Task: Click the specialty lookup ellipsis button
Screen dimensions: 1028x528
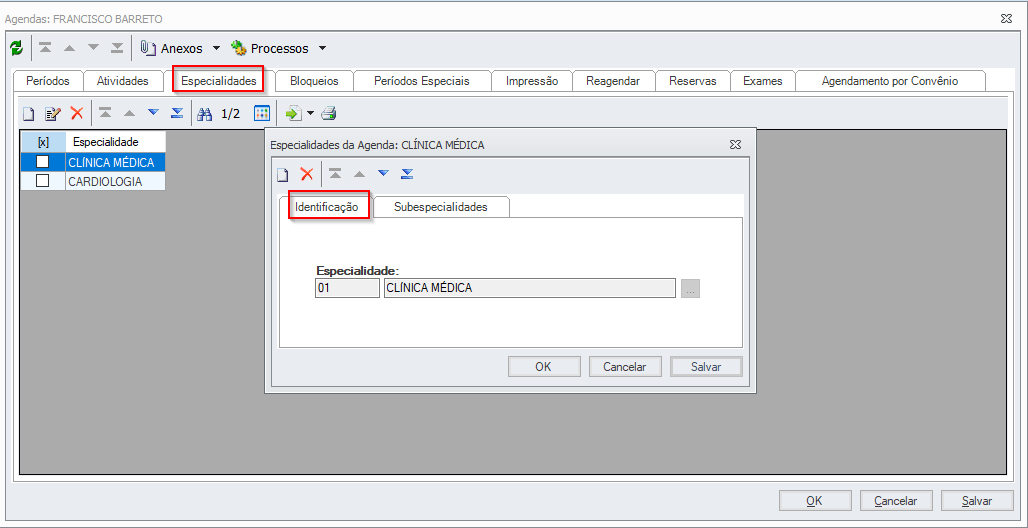Action: point(690,288)
